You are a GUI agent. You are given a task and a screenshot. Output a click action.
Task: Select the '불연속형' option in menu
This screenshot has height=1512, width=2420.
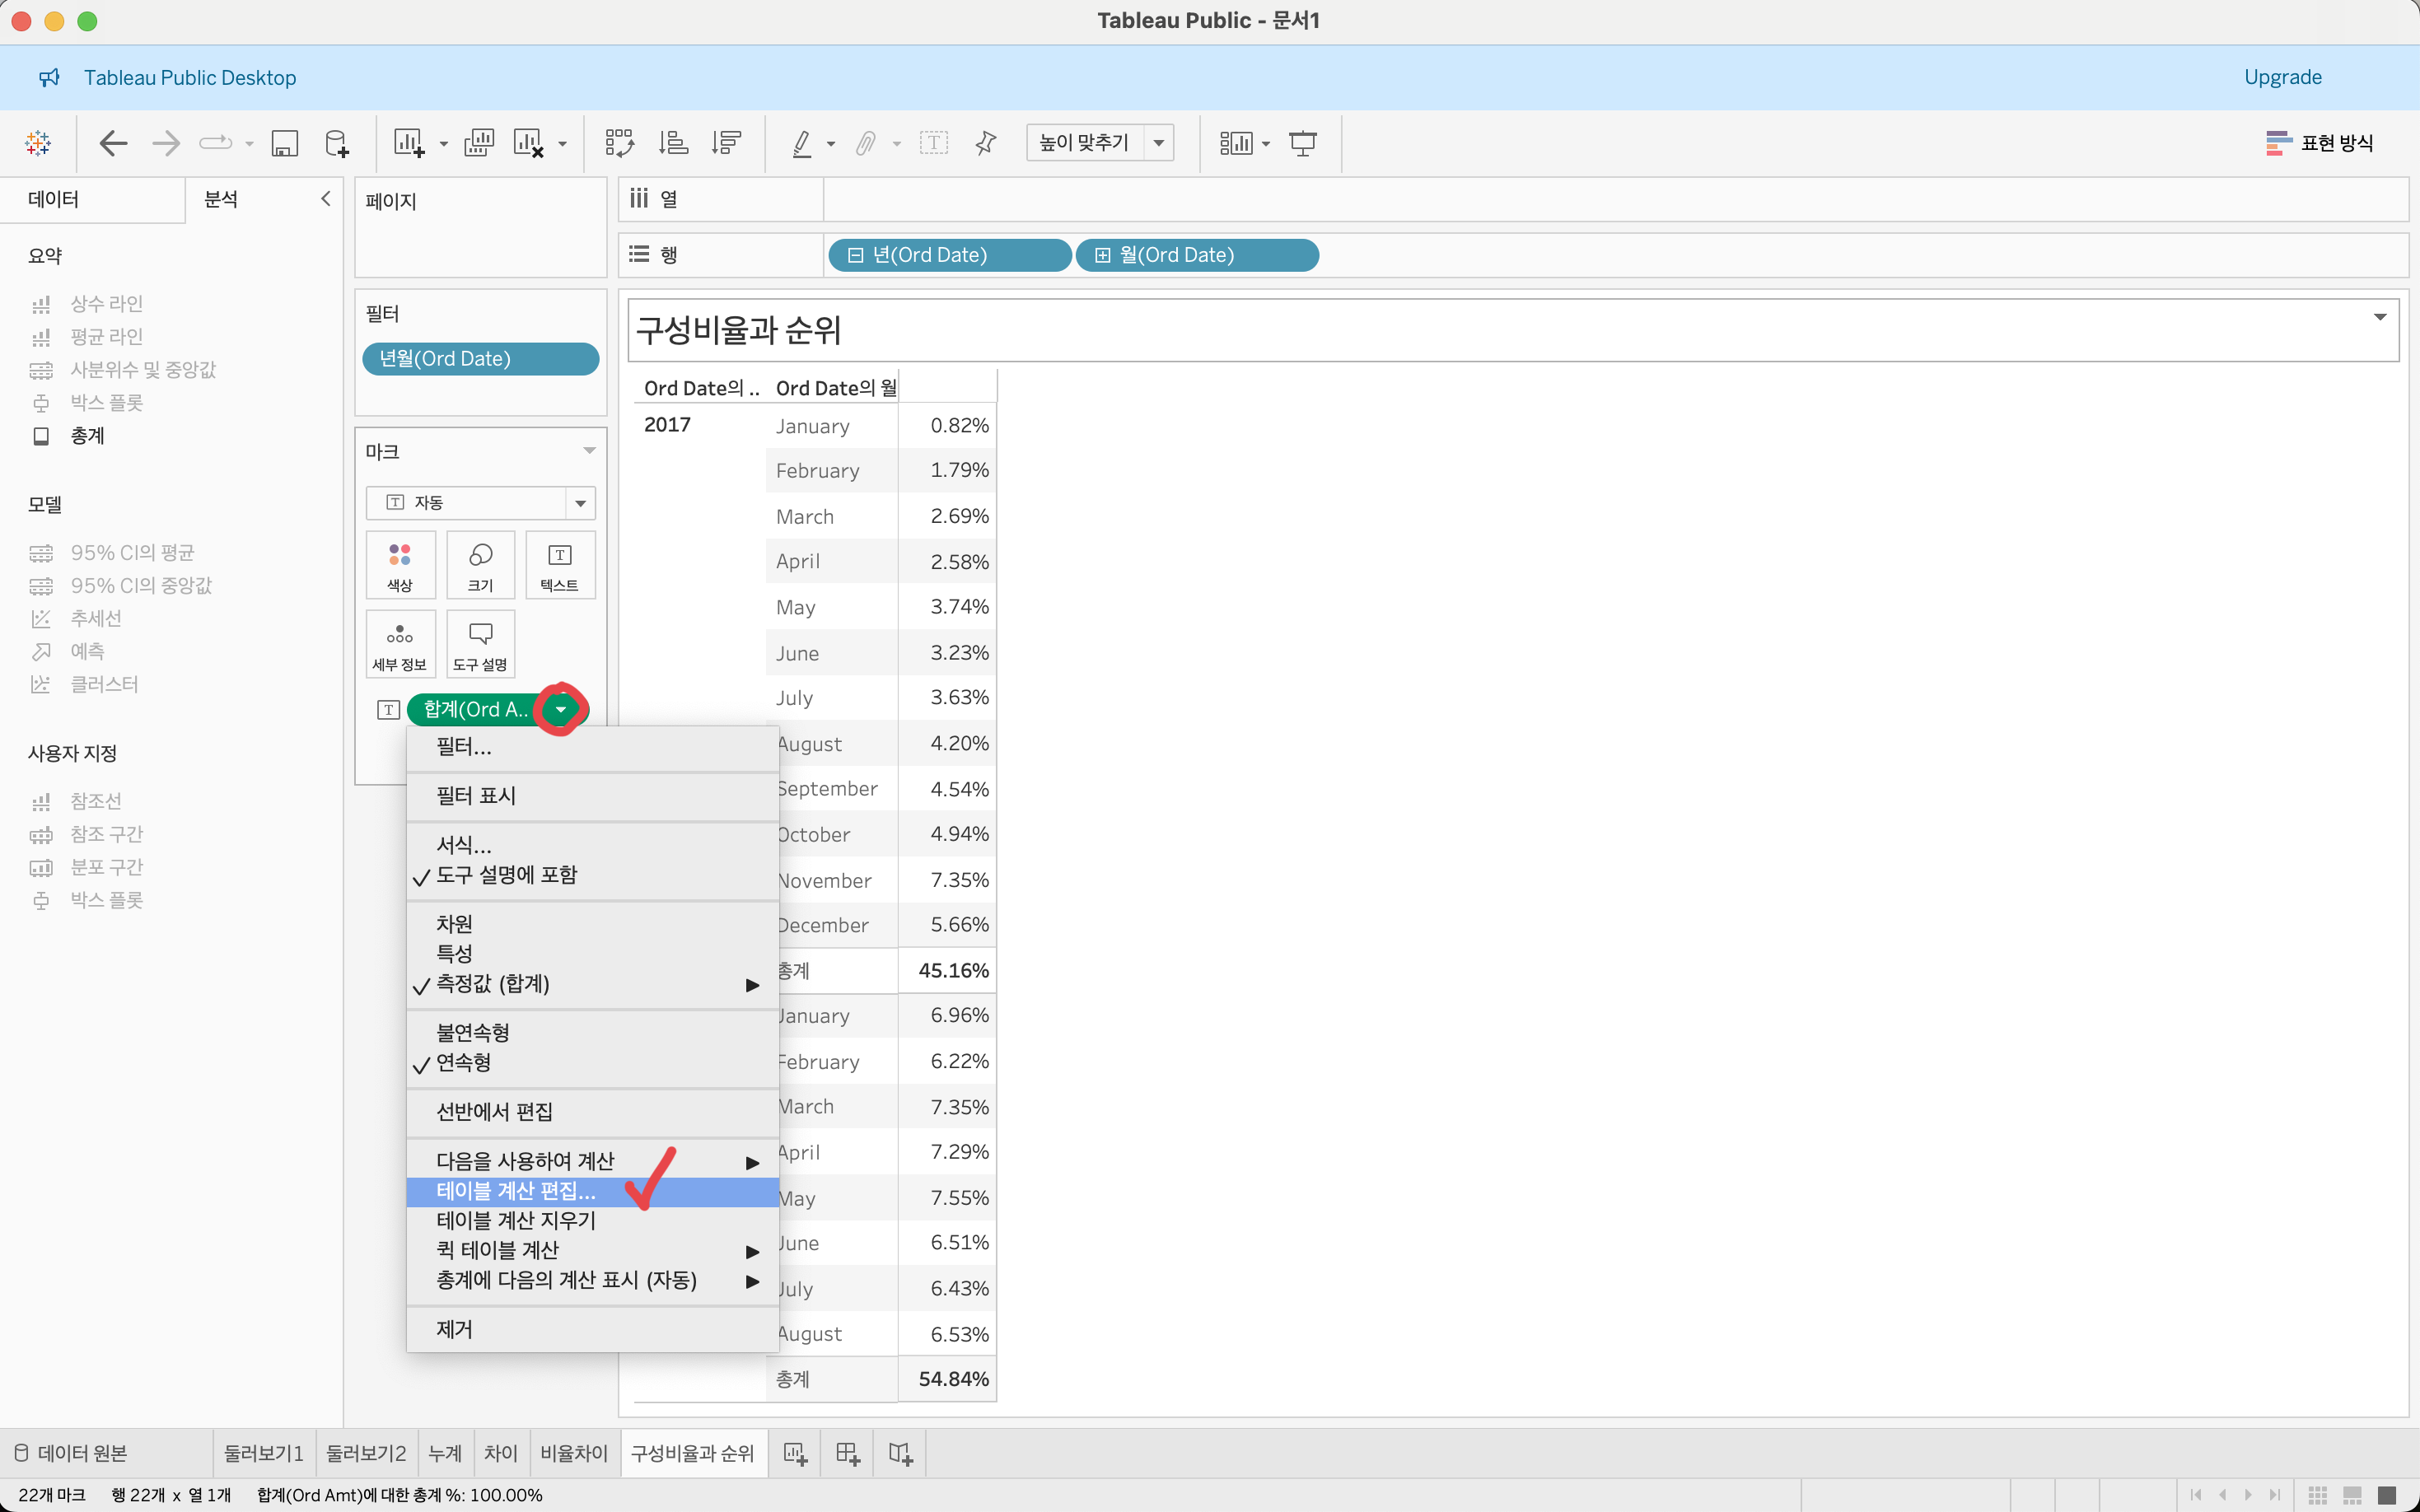click(x=473, y=1032)
